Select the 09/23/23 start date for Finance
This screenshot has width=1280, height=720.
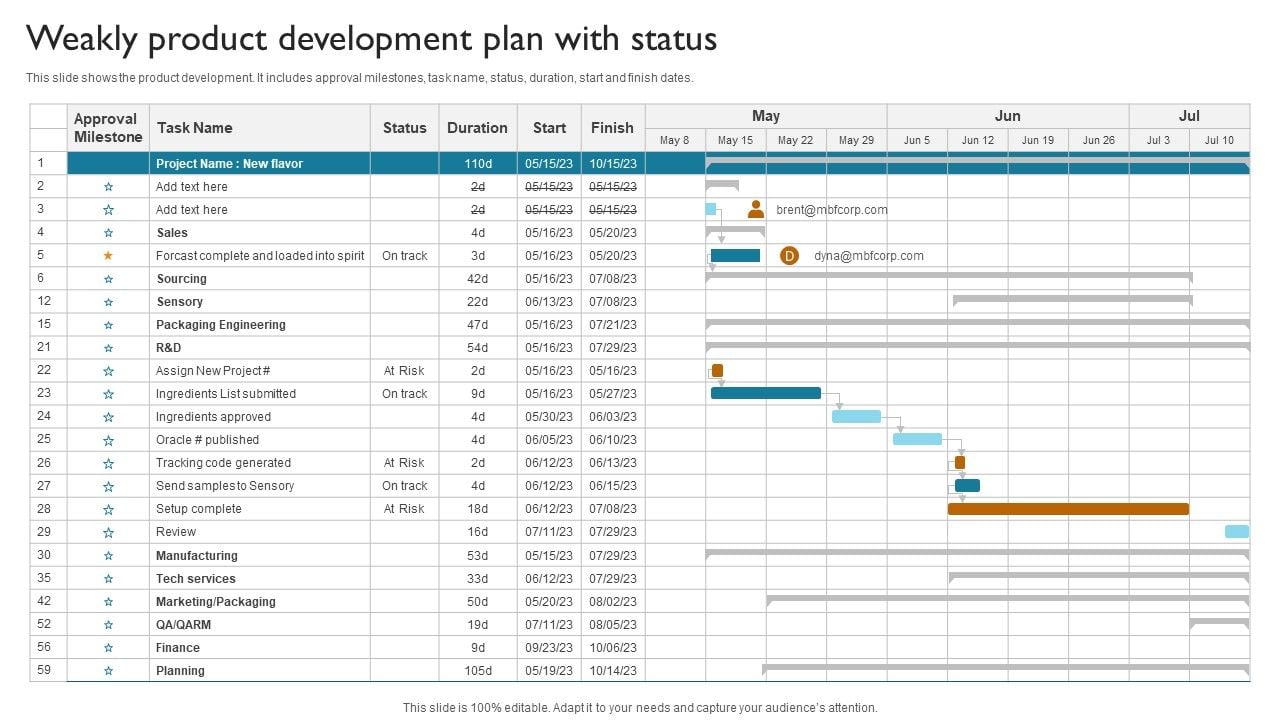click(549, 648)
